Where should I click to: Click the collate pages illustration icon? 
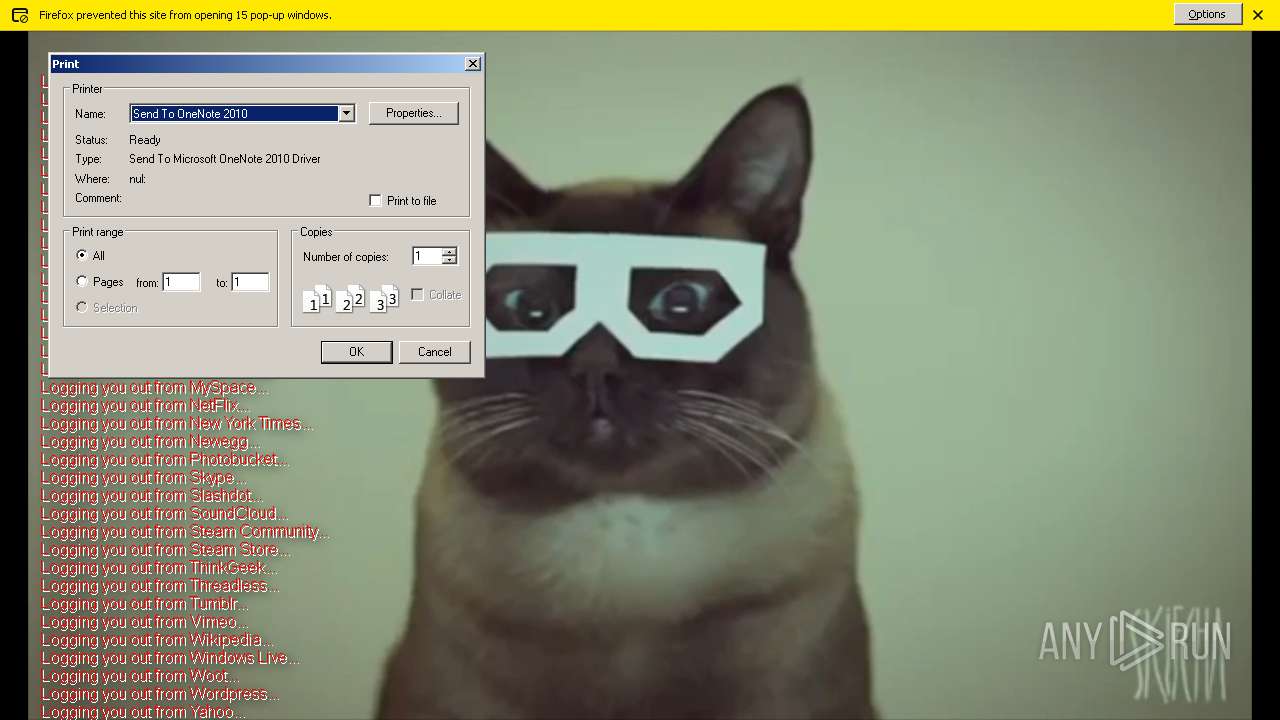350,298
